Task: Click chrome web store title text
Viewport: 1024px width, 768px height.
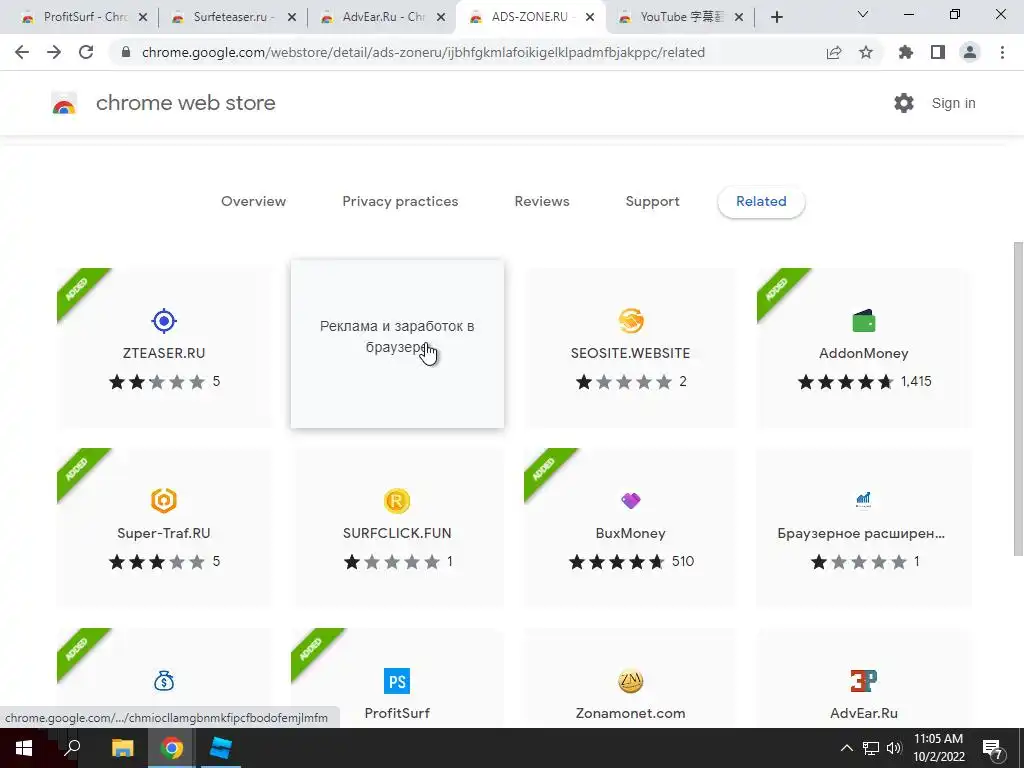Action: [x=186, y=103]
